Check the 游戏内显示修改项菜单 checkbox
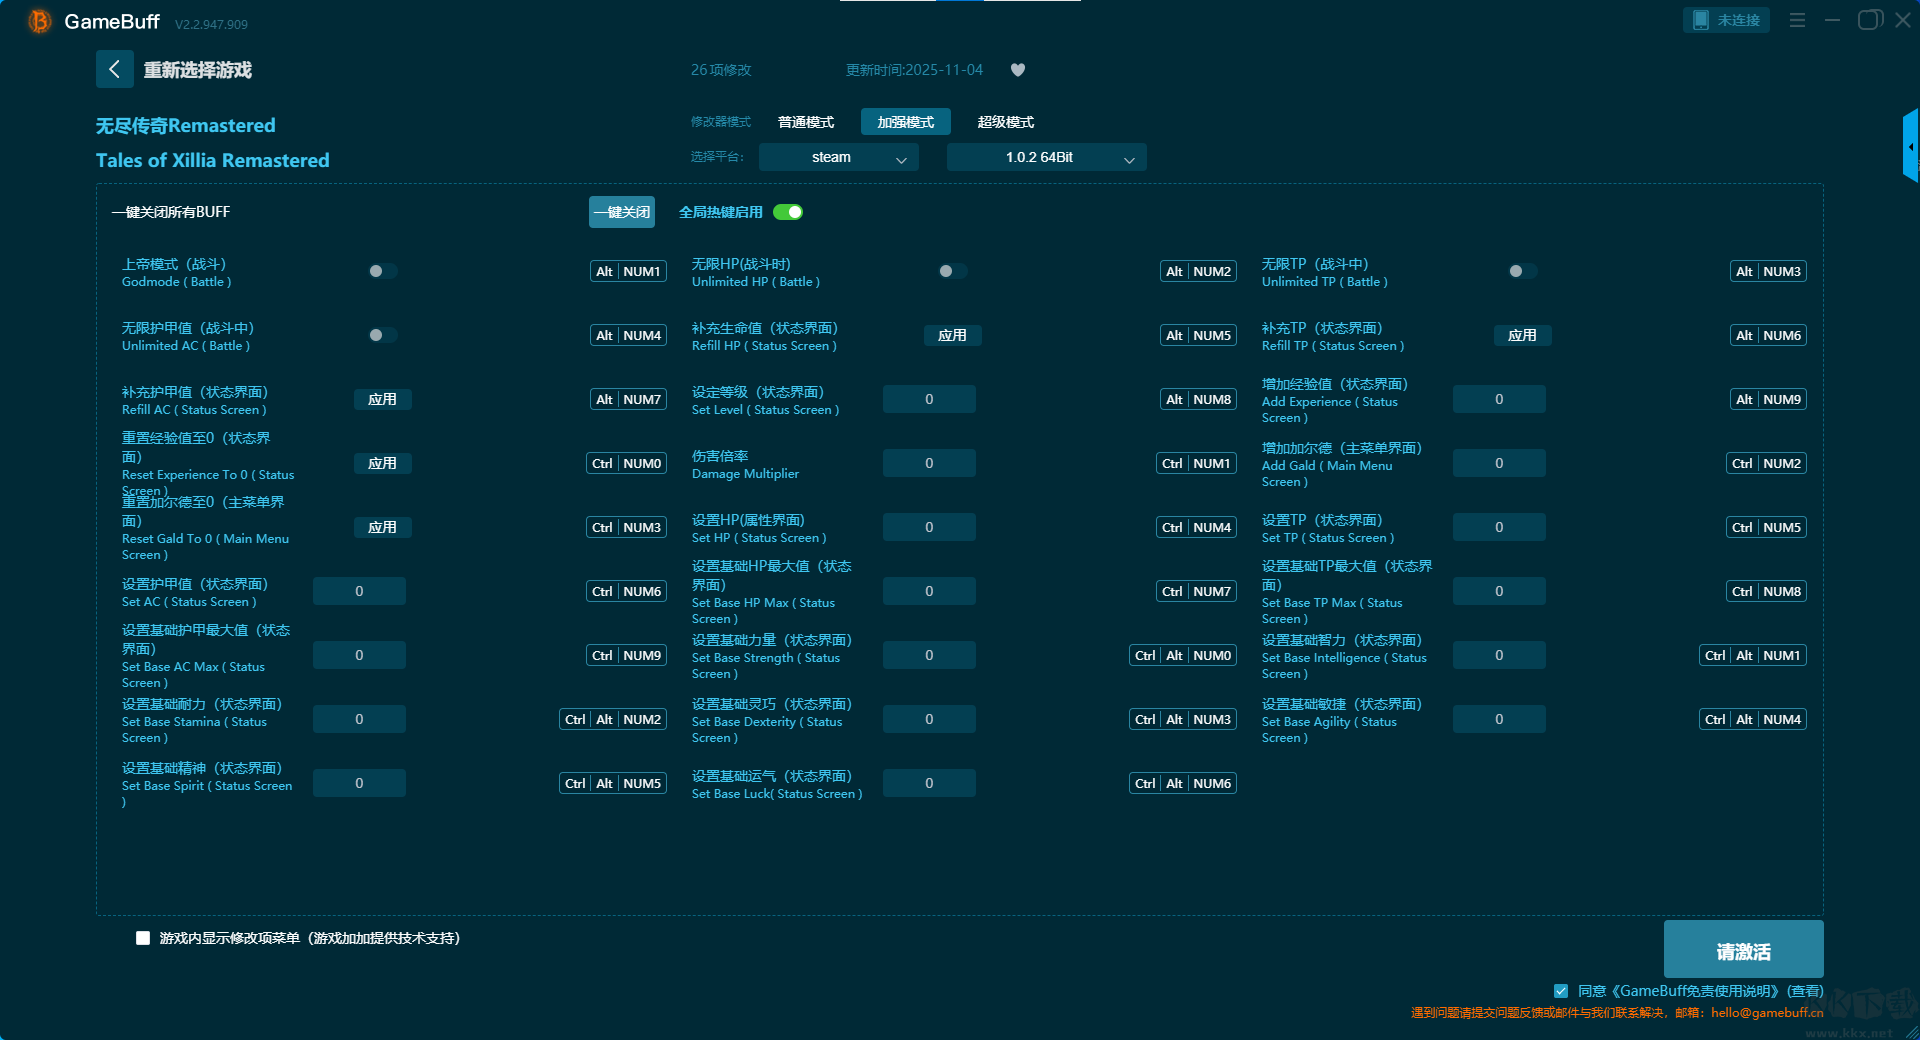Image resolution: width=1920 pixels, height=1040 pixels. click(x=143, y=938)
